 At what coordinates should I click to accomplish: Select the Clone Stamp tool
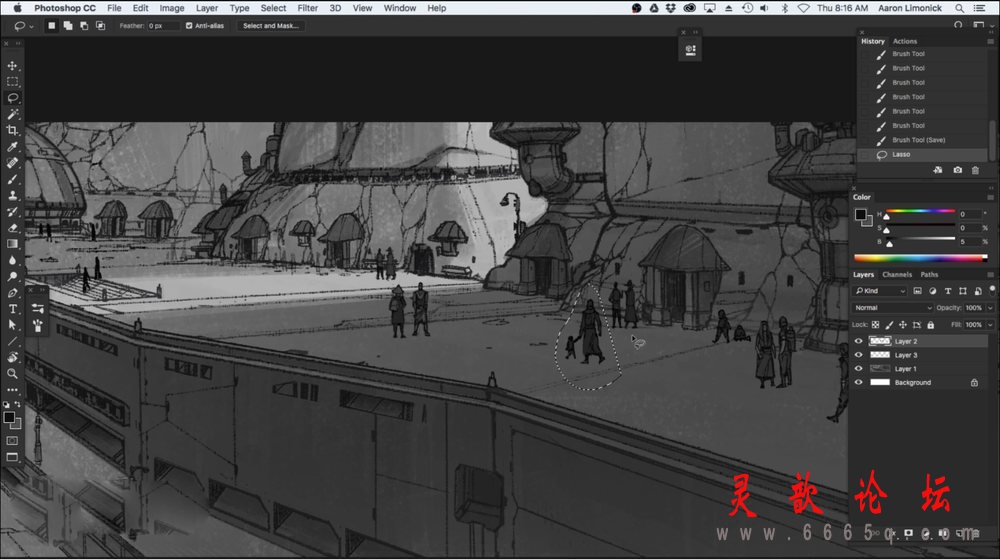12,195
